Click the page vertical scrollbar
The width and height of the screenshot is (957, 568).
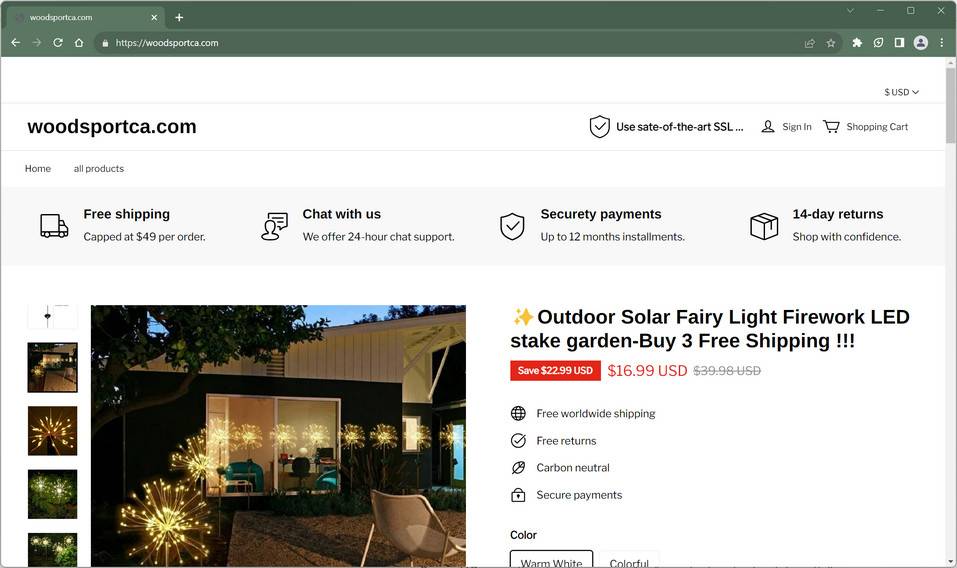950,312
